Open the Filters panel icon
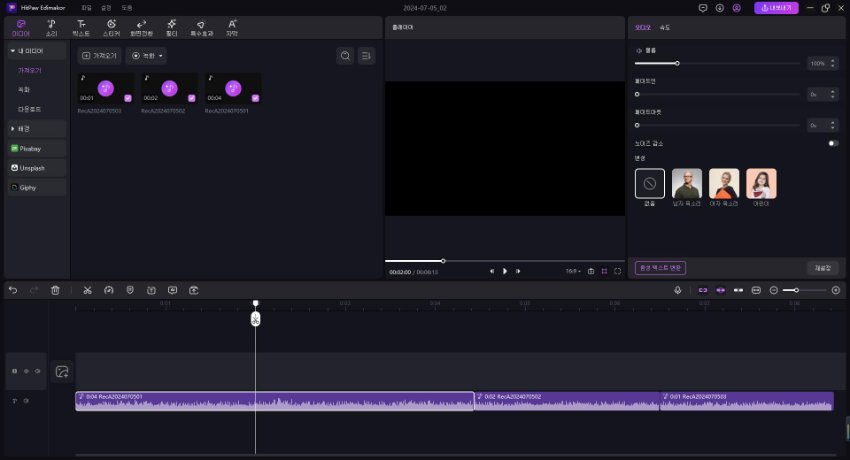This screenshot has width=850, height=460. [171, 27]
